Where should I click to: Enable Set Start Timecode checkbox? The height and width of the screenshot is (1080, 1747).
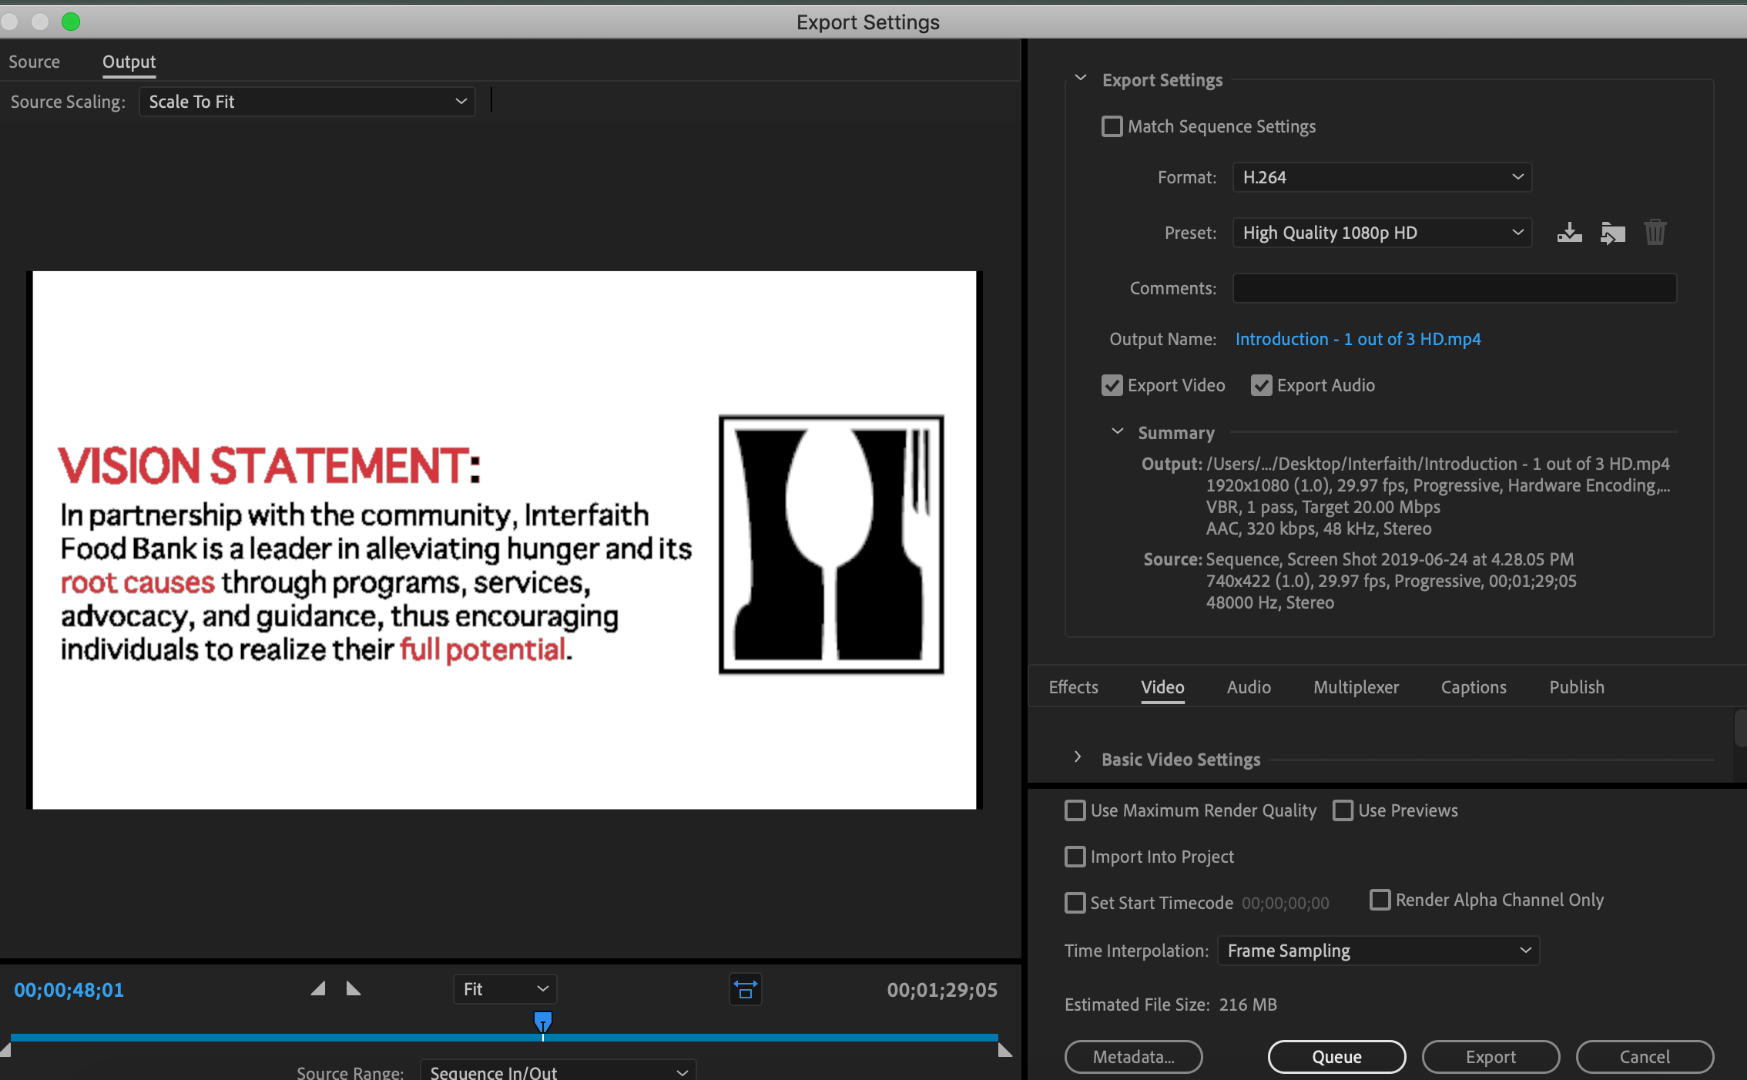tap(1075, 903)
